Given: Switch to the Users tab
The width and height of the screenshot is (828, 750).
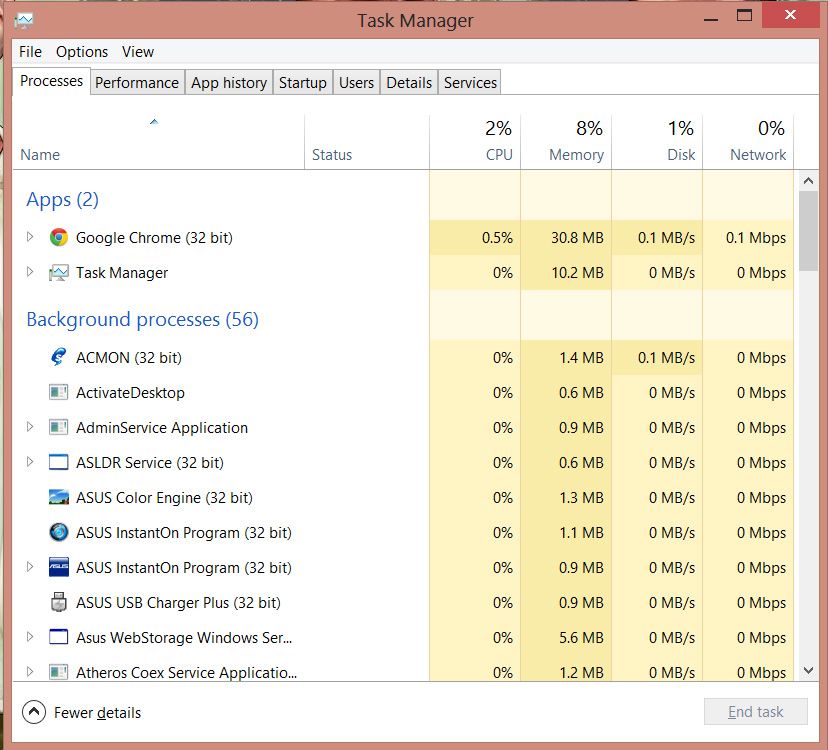Looking at the screenshot, I should 356,83.
